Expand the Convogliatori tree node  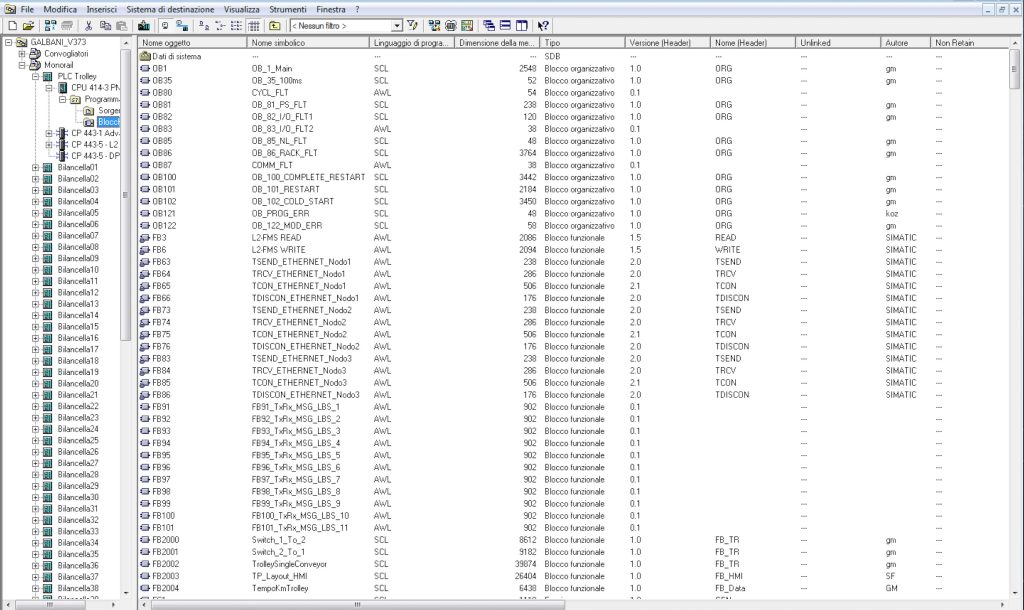(x=22, y=54)
